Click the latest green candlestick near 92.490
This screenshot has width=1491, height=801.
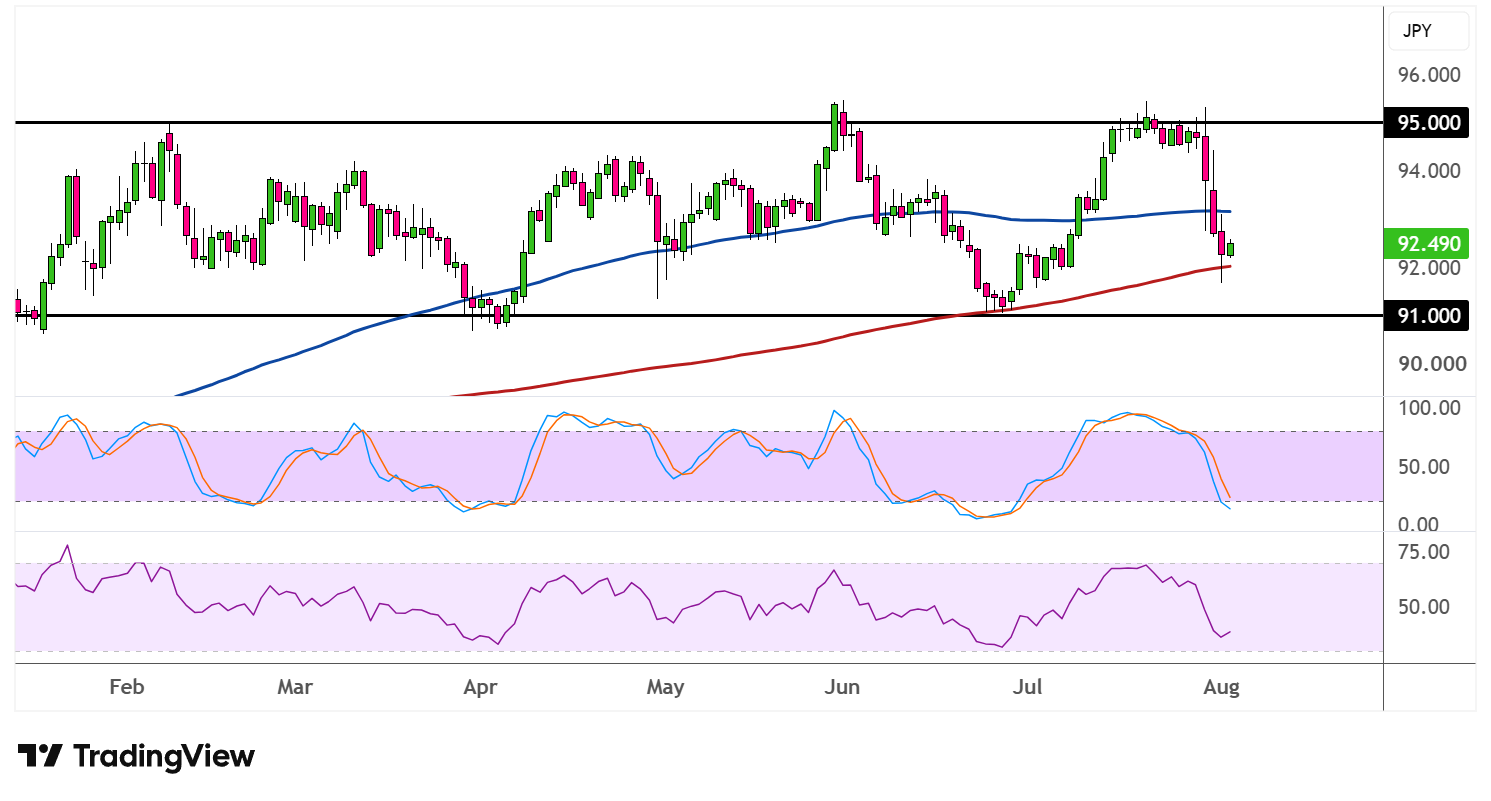[x=1231, y=249]
